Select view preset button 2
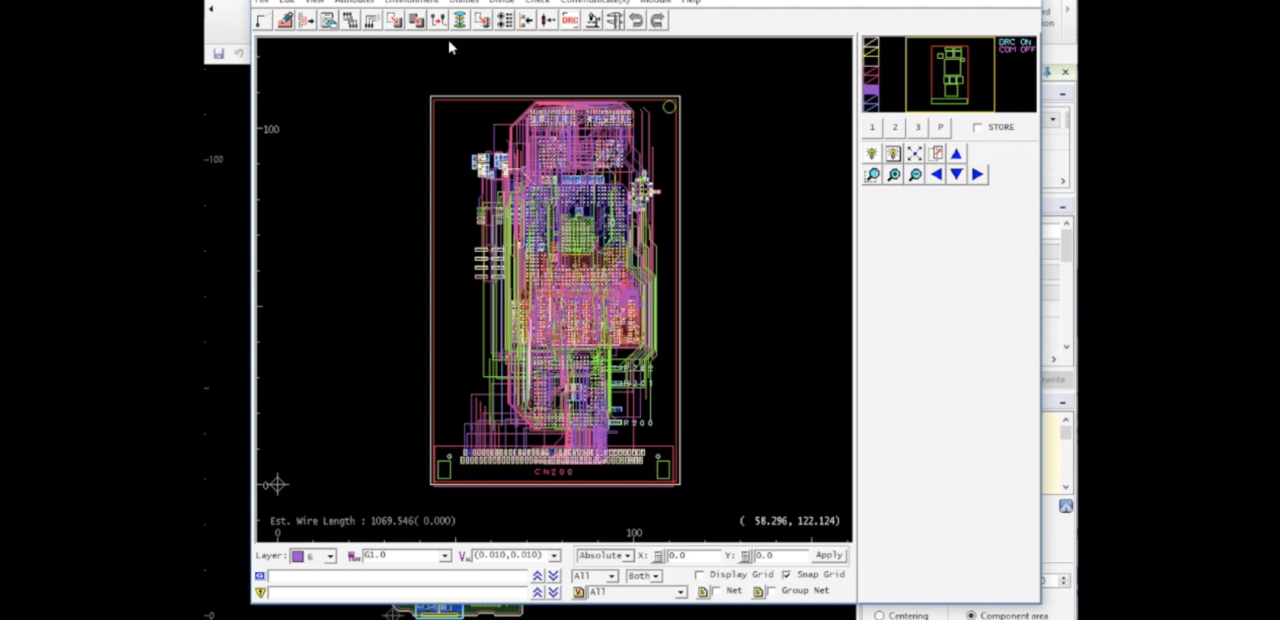Screen dimensions: 1280x620 tap(895, 127)
